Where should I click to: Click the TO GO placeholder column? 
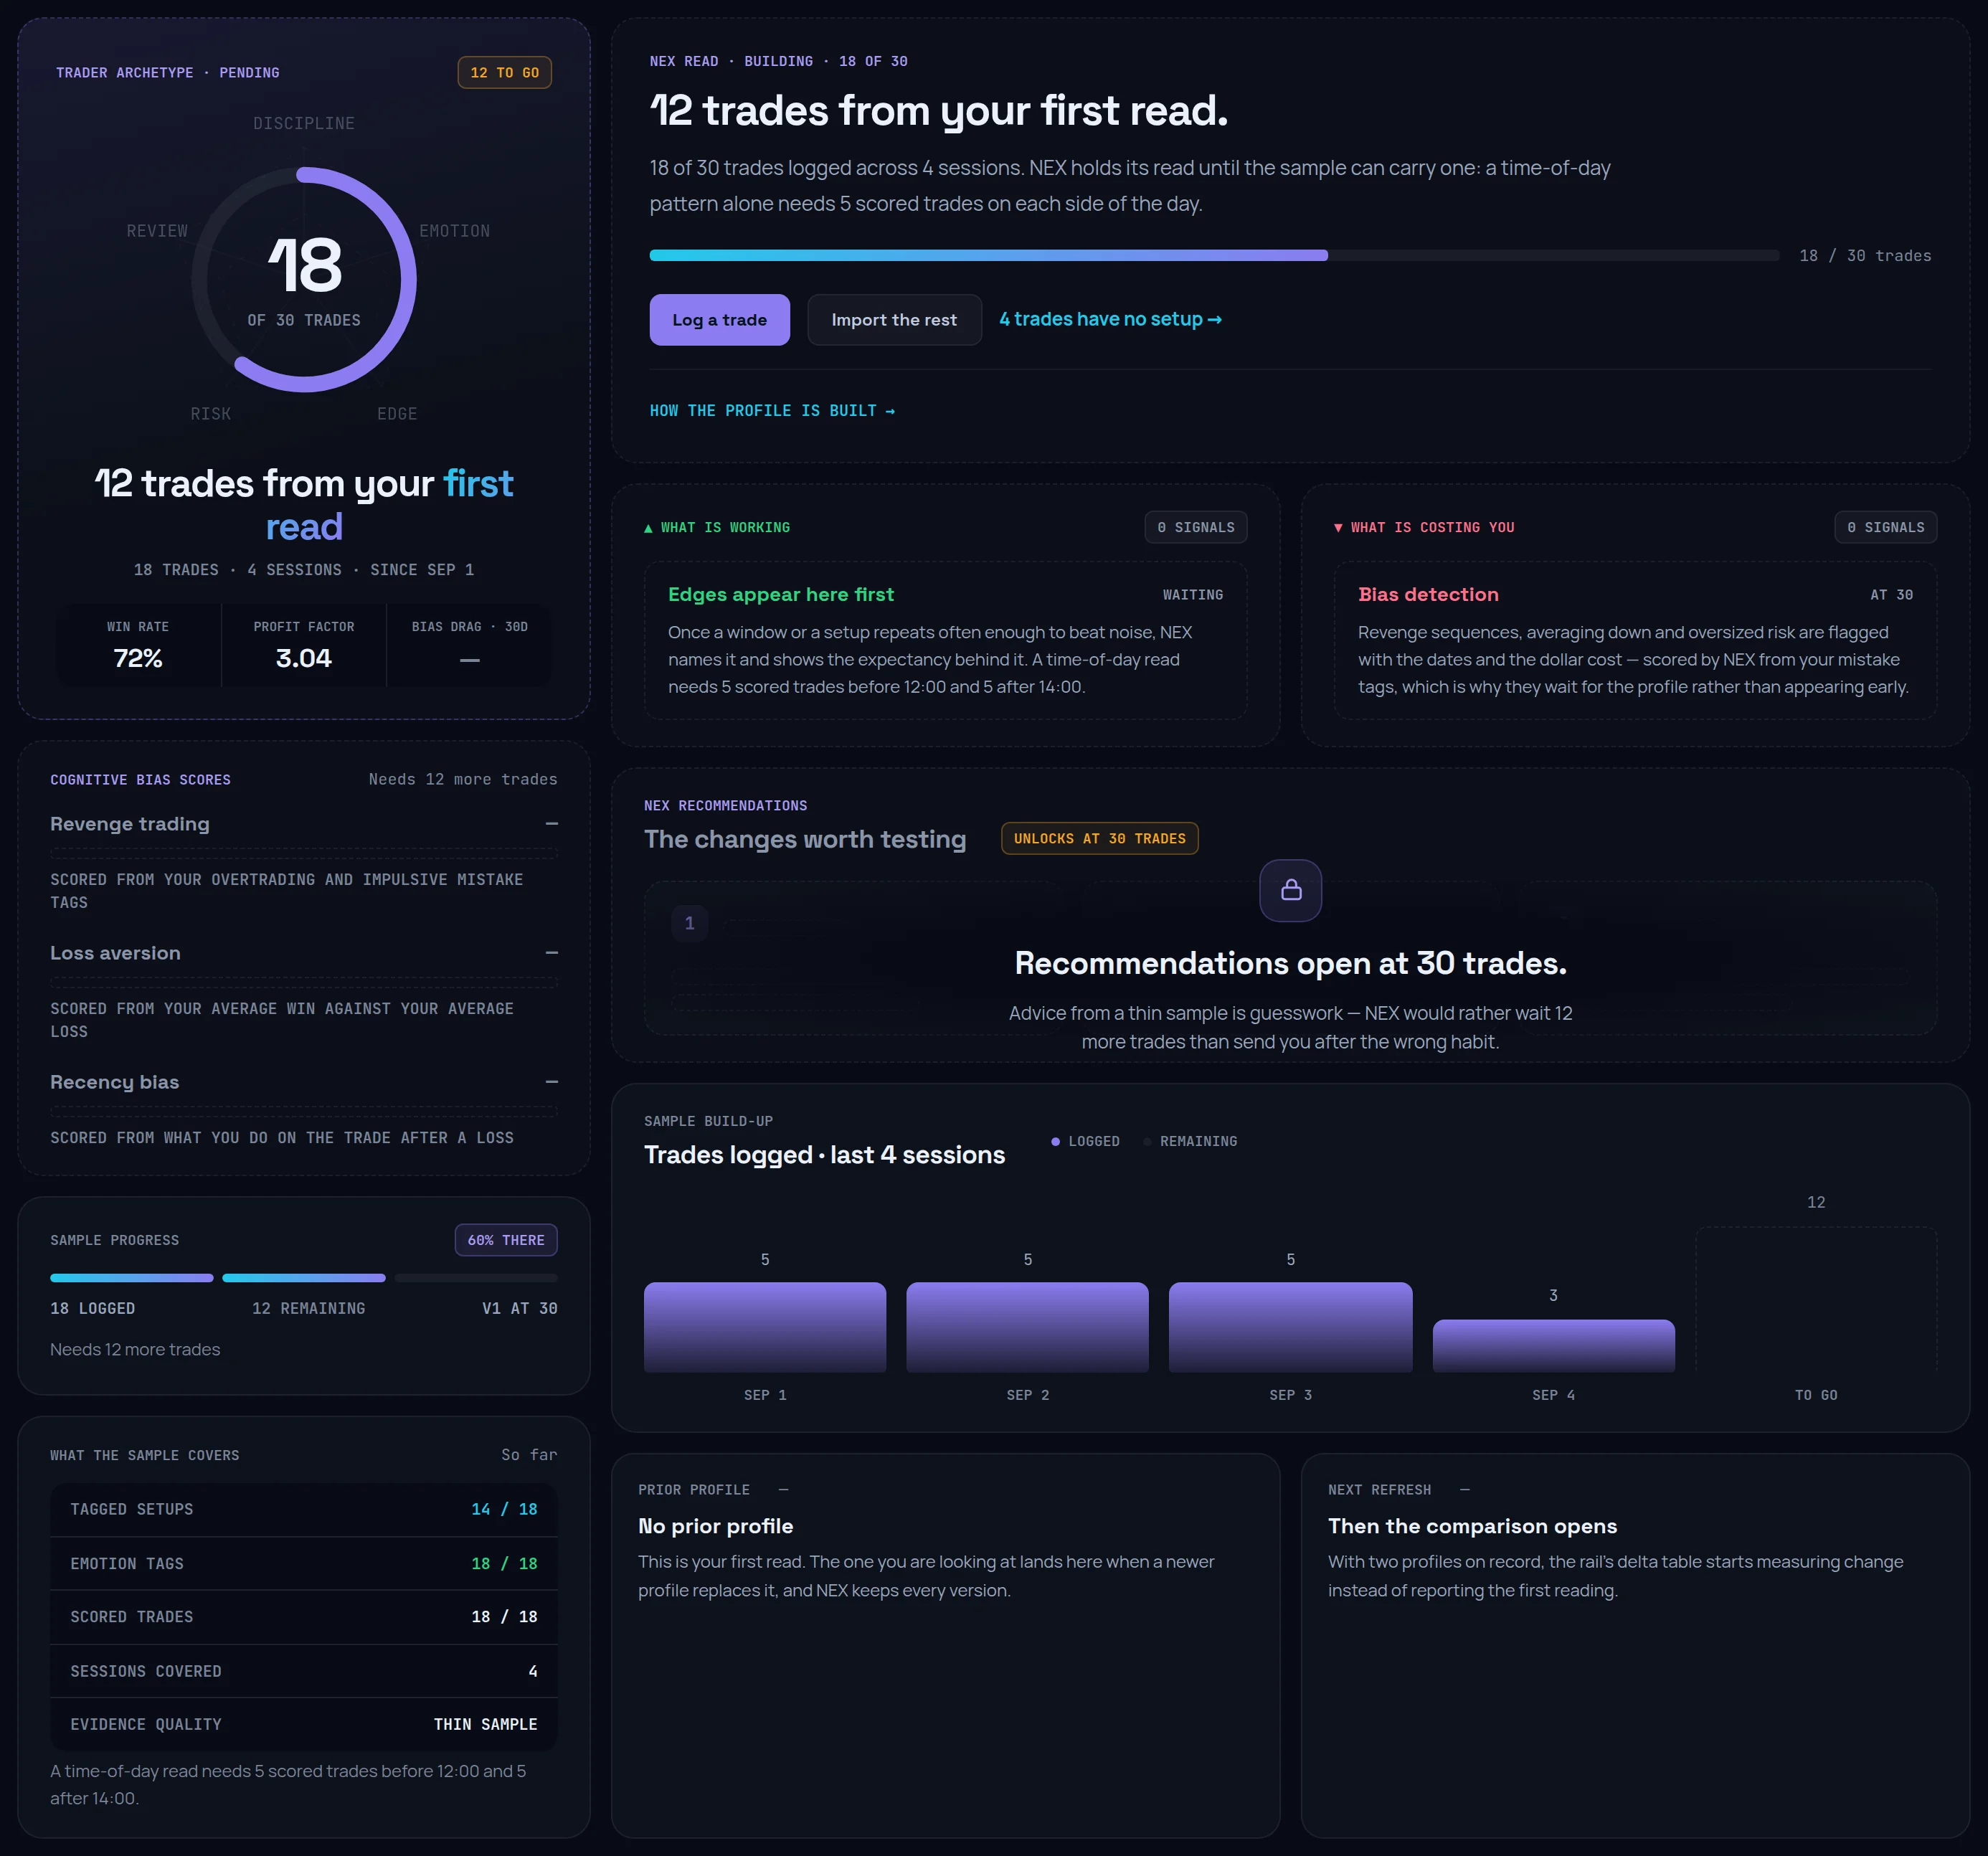point(1816,1299)
